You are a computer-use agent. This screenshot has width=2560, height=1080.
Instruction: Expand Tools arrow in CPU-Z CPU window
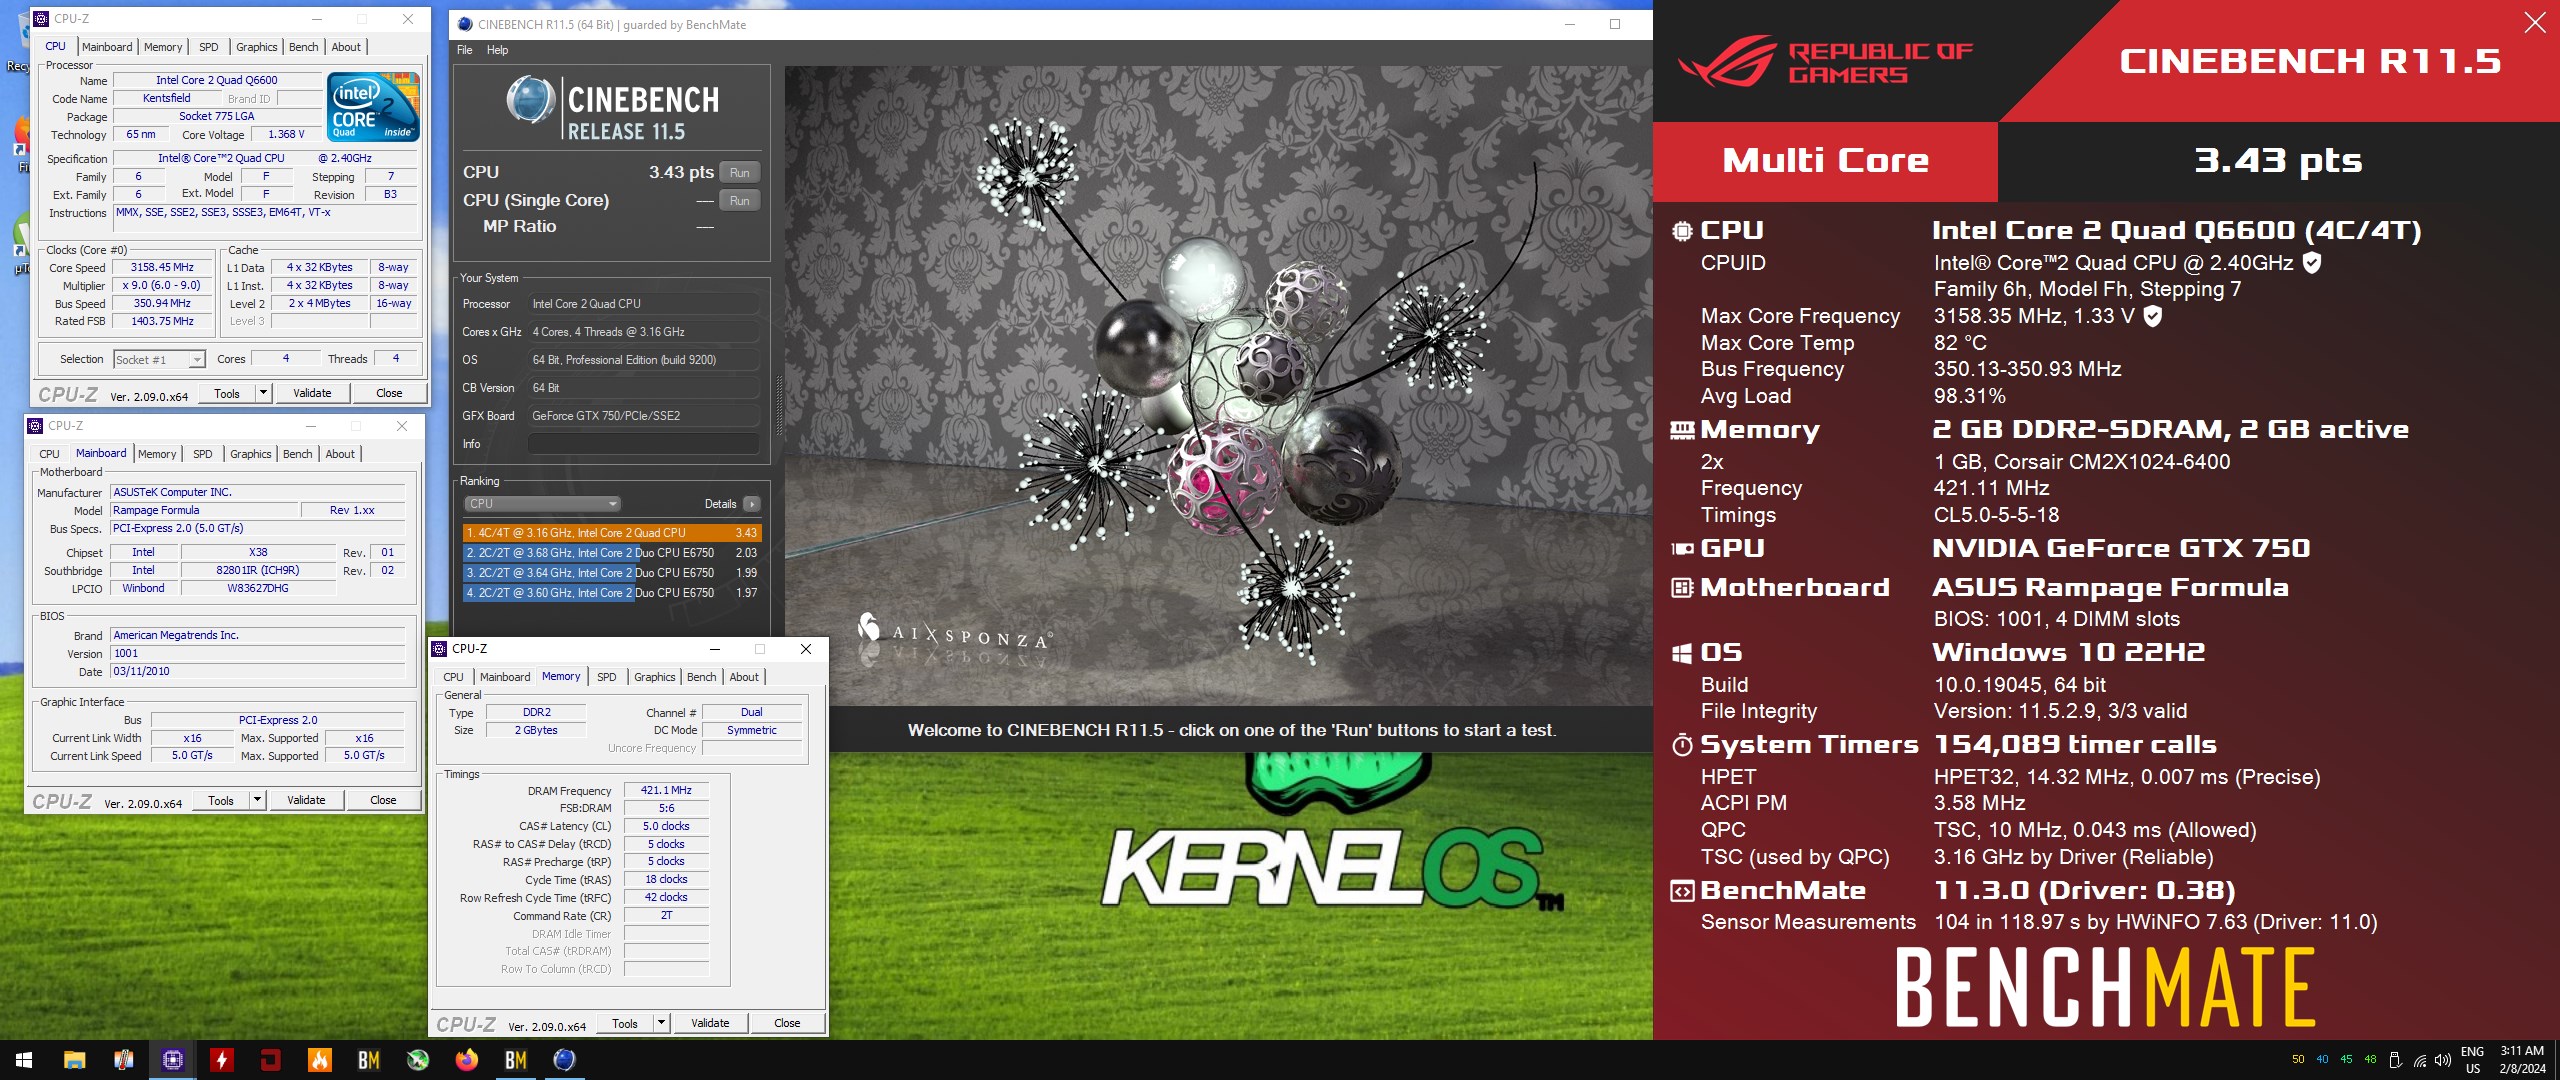pyautogui.click(x=263, y=393)
